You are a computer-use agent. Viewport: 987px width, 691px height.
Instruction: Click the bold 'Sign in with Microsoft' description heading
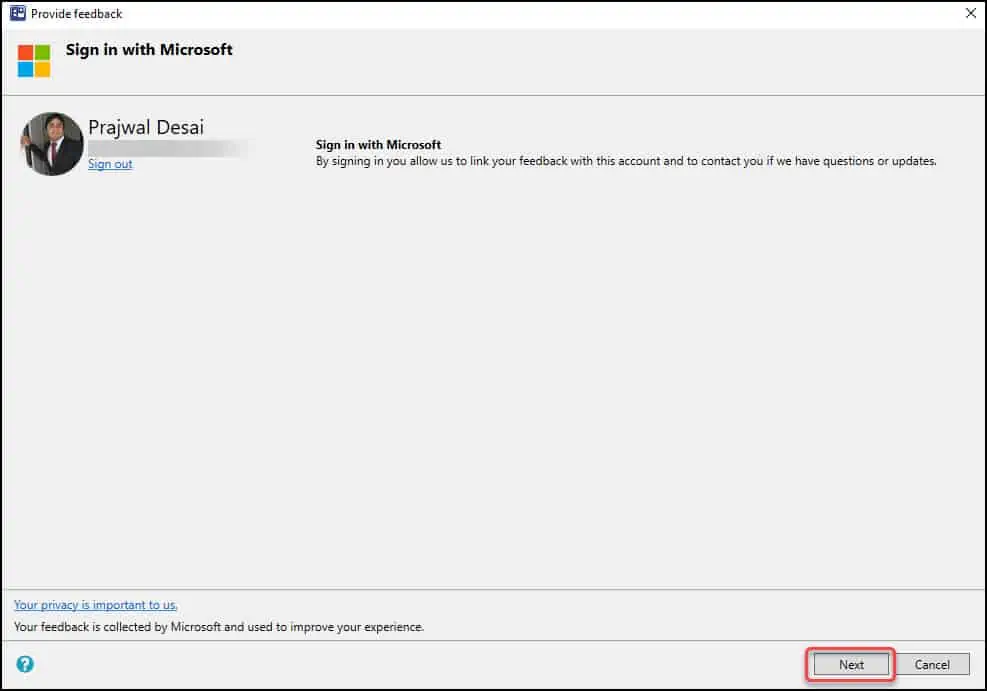click(x=378, y=145)
